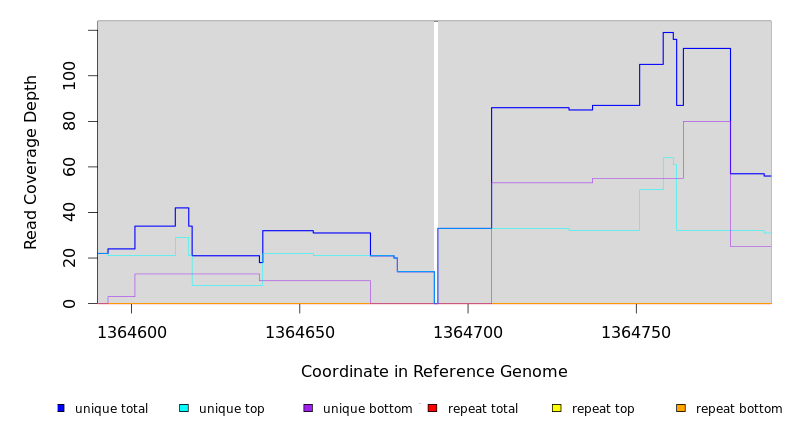Select the 'repeat top' legend label
The width and height of the screenshot is (792, 432).
(603, 409)
